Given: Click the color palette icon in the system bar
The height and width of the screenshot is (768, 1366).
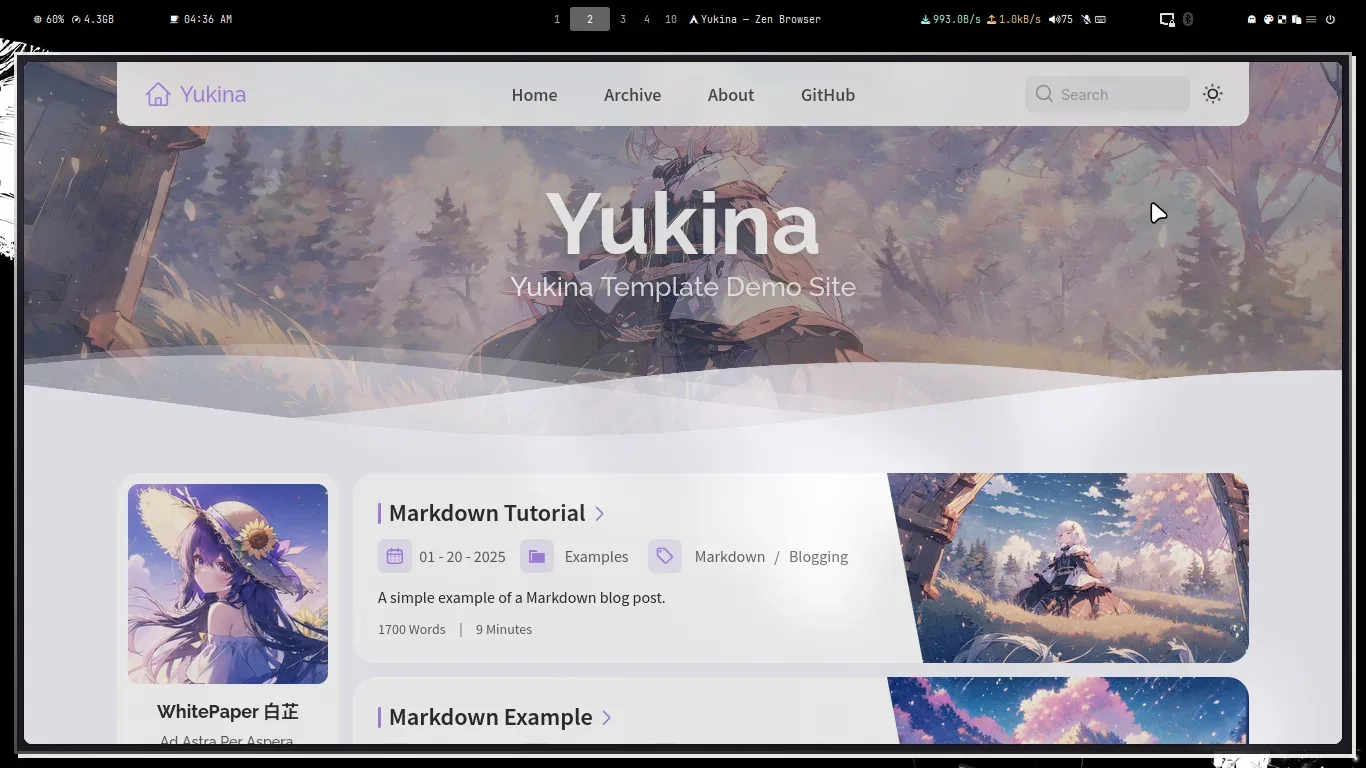Looking at the screenshot, I should pyautogui.click(x=1268, y=19).
